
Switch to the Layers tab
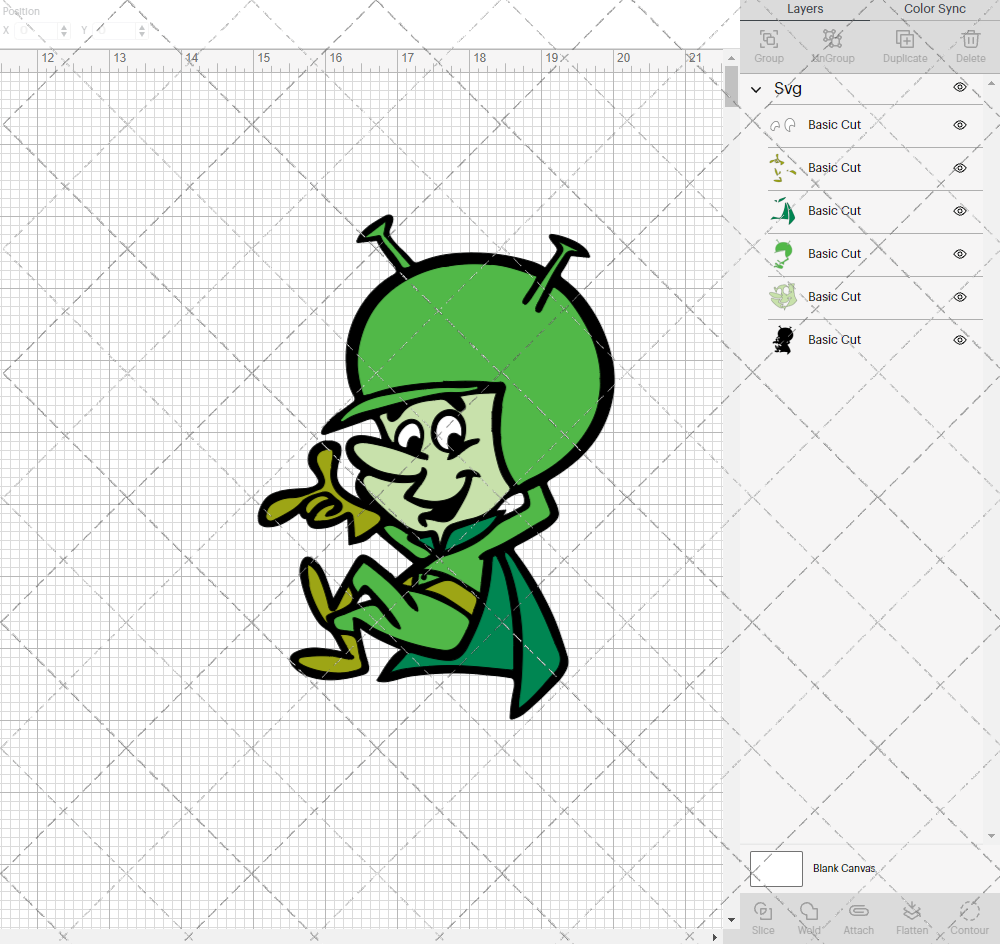pos(804,9)
